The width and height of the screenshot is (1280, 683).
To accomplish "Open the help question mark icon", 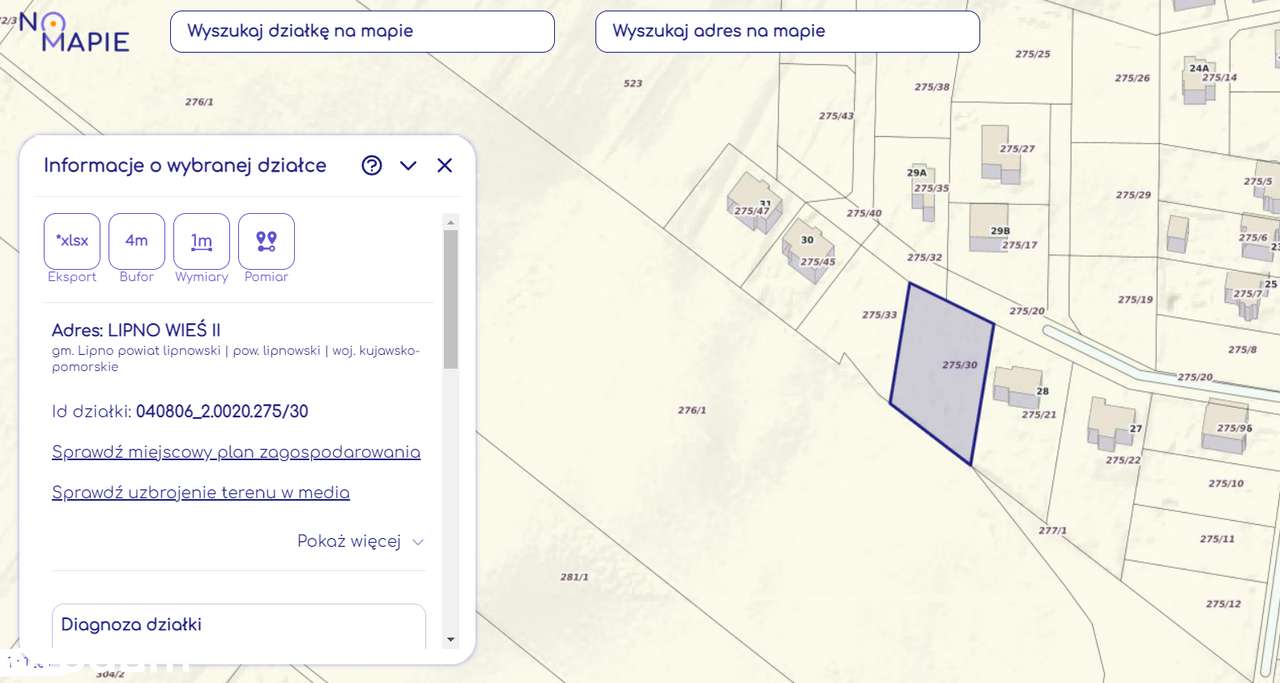I will (x=372, y=165).
